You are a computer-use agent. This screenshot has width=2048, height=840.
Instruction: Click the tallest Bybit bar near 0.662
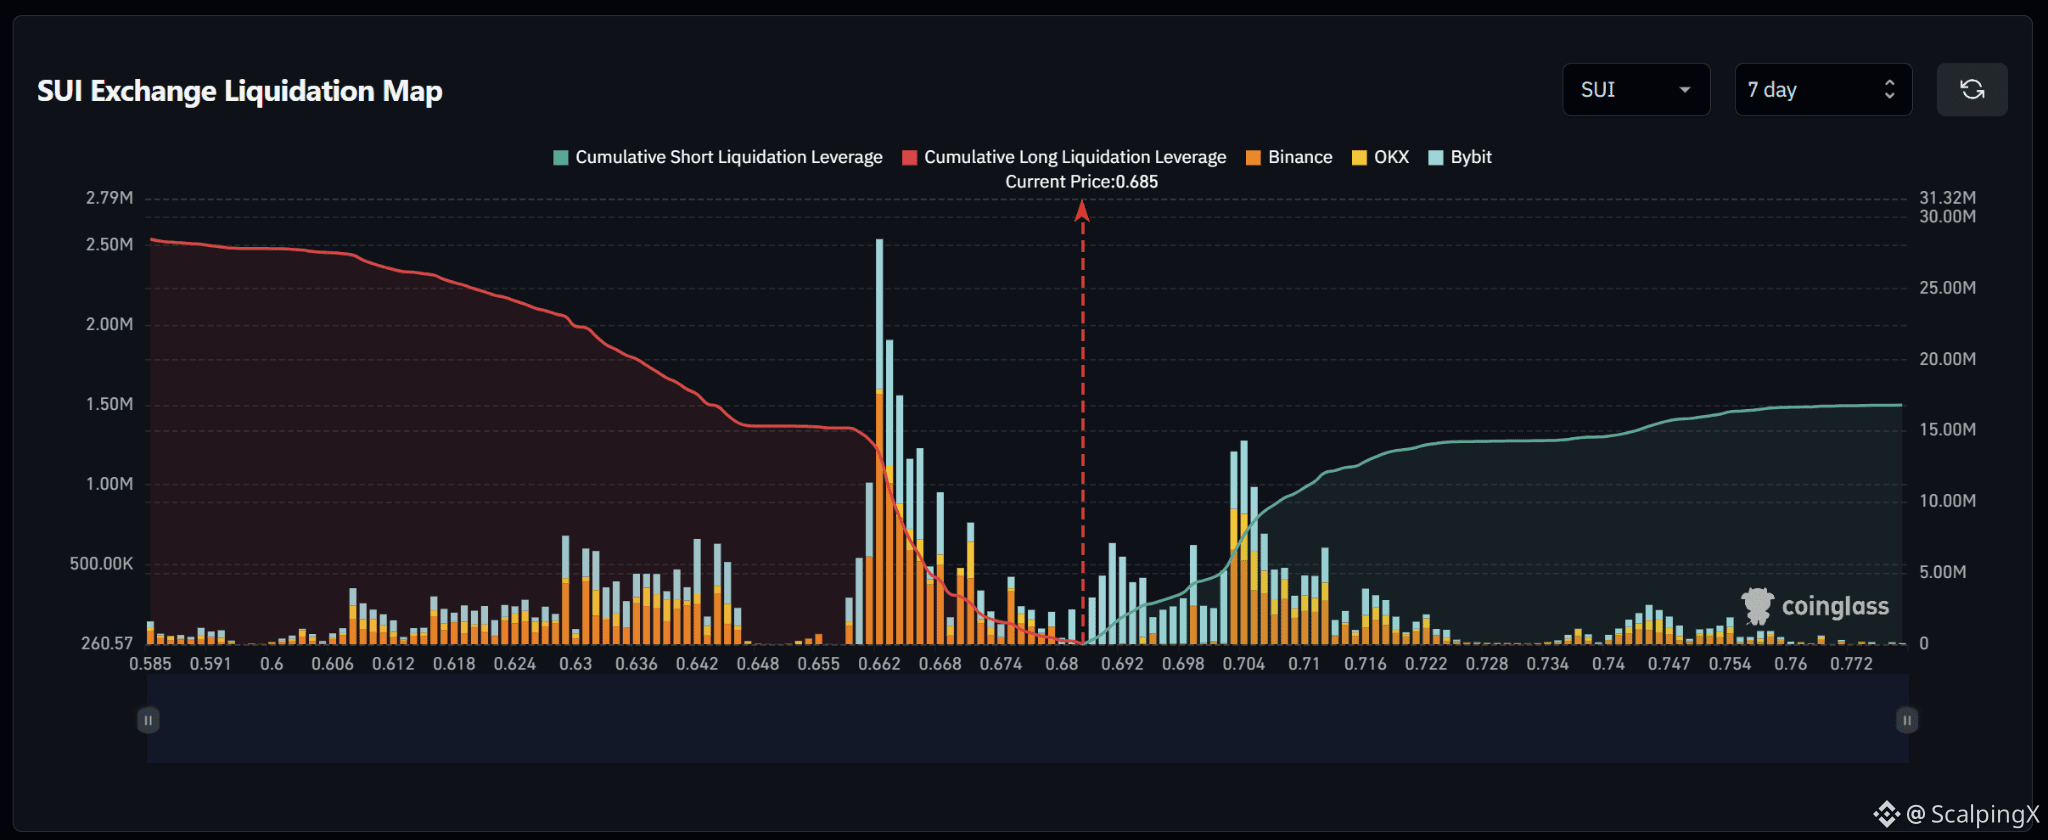[880, 315]
